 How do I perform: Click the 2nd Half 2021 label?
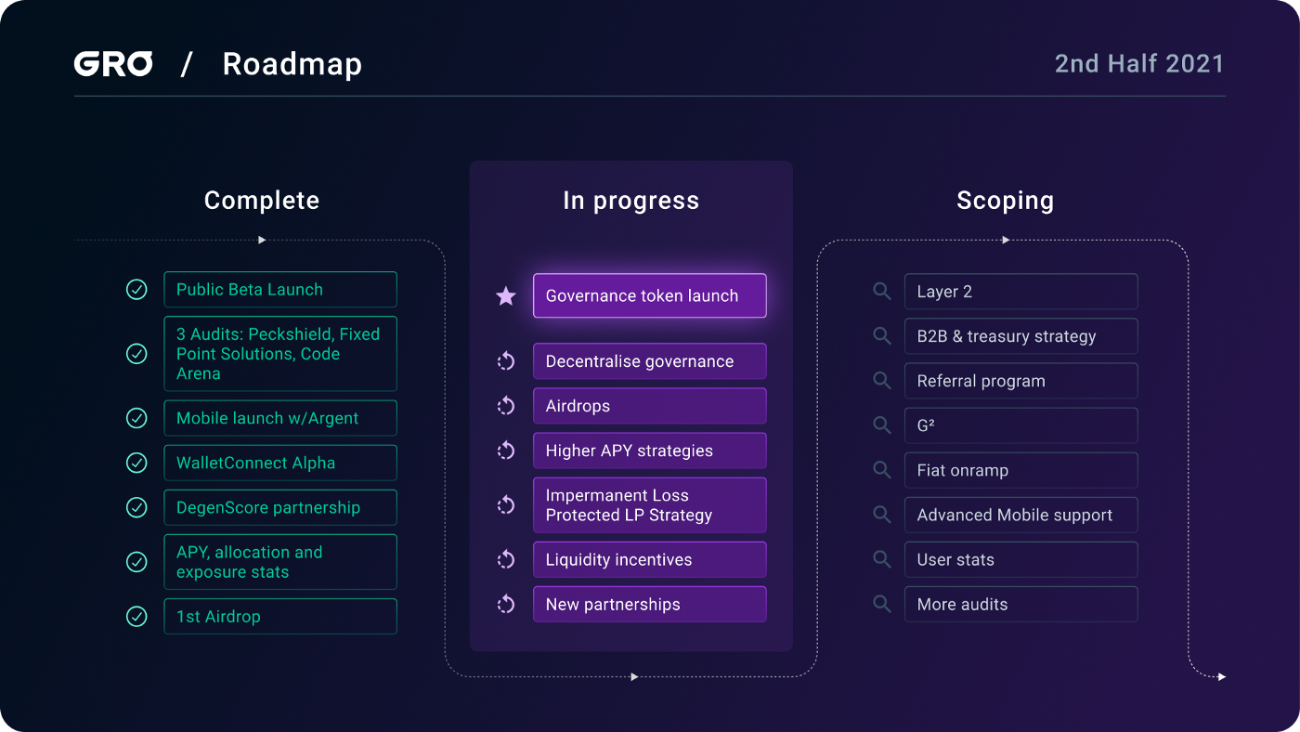point(1139,64)
